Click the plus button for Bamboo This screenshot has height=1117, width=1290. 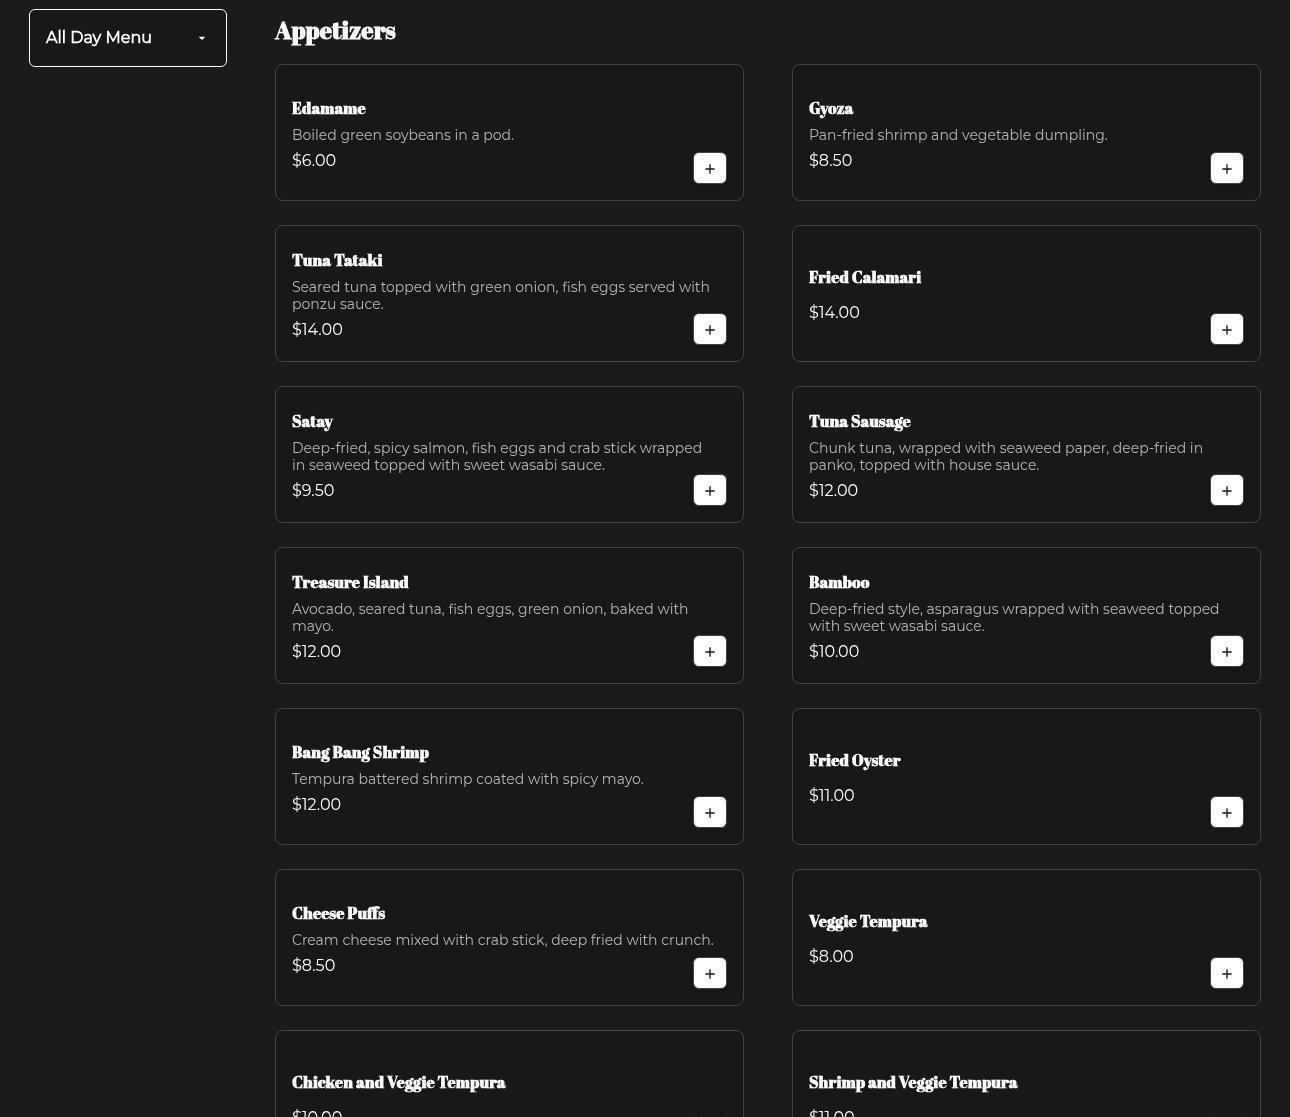1227,651
